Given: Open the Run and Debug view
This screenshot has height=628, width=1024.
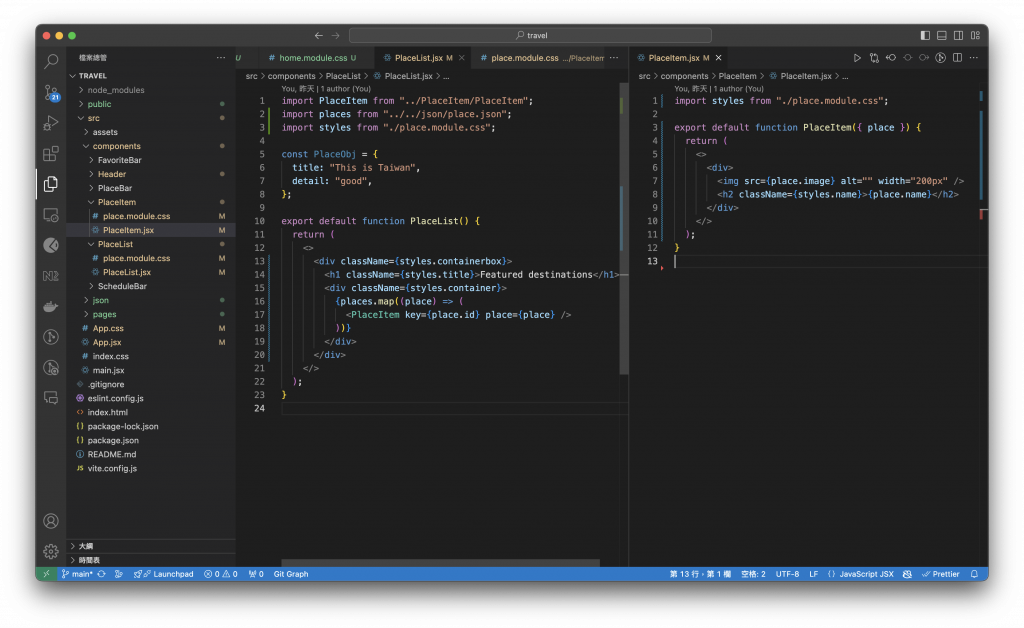Looking at the screenshot, I should (x=51, y=123).
